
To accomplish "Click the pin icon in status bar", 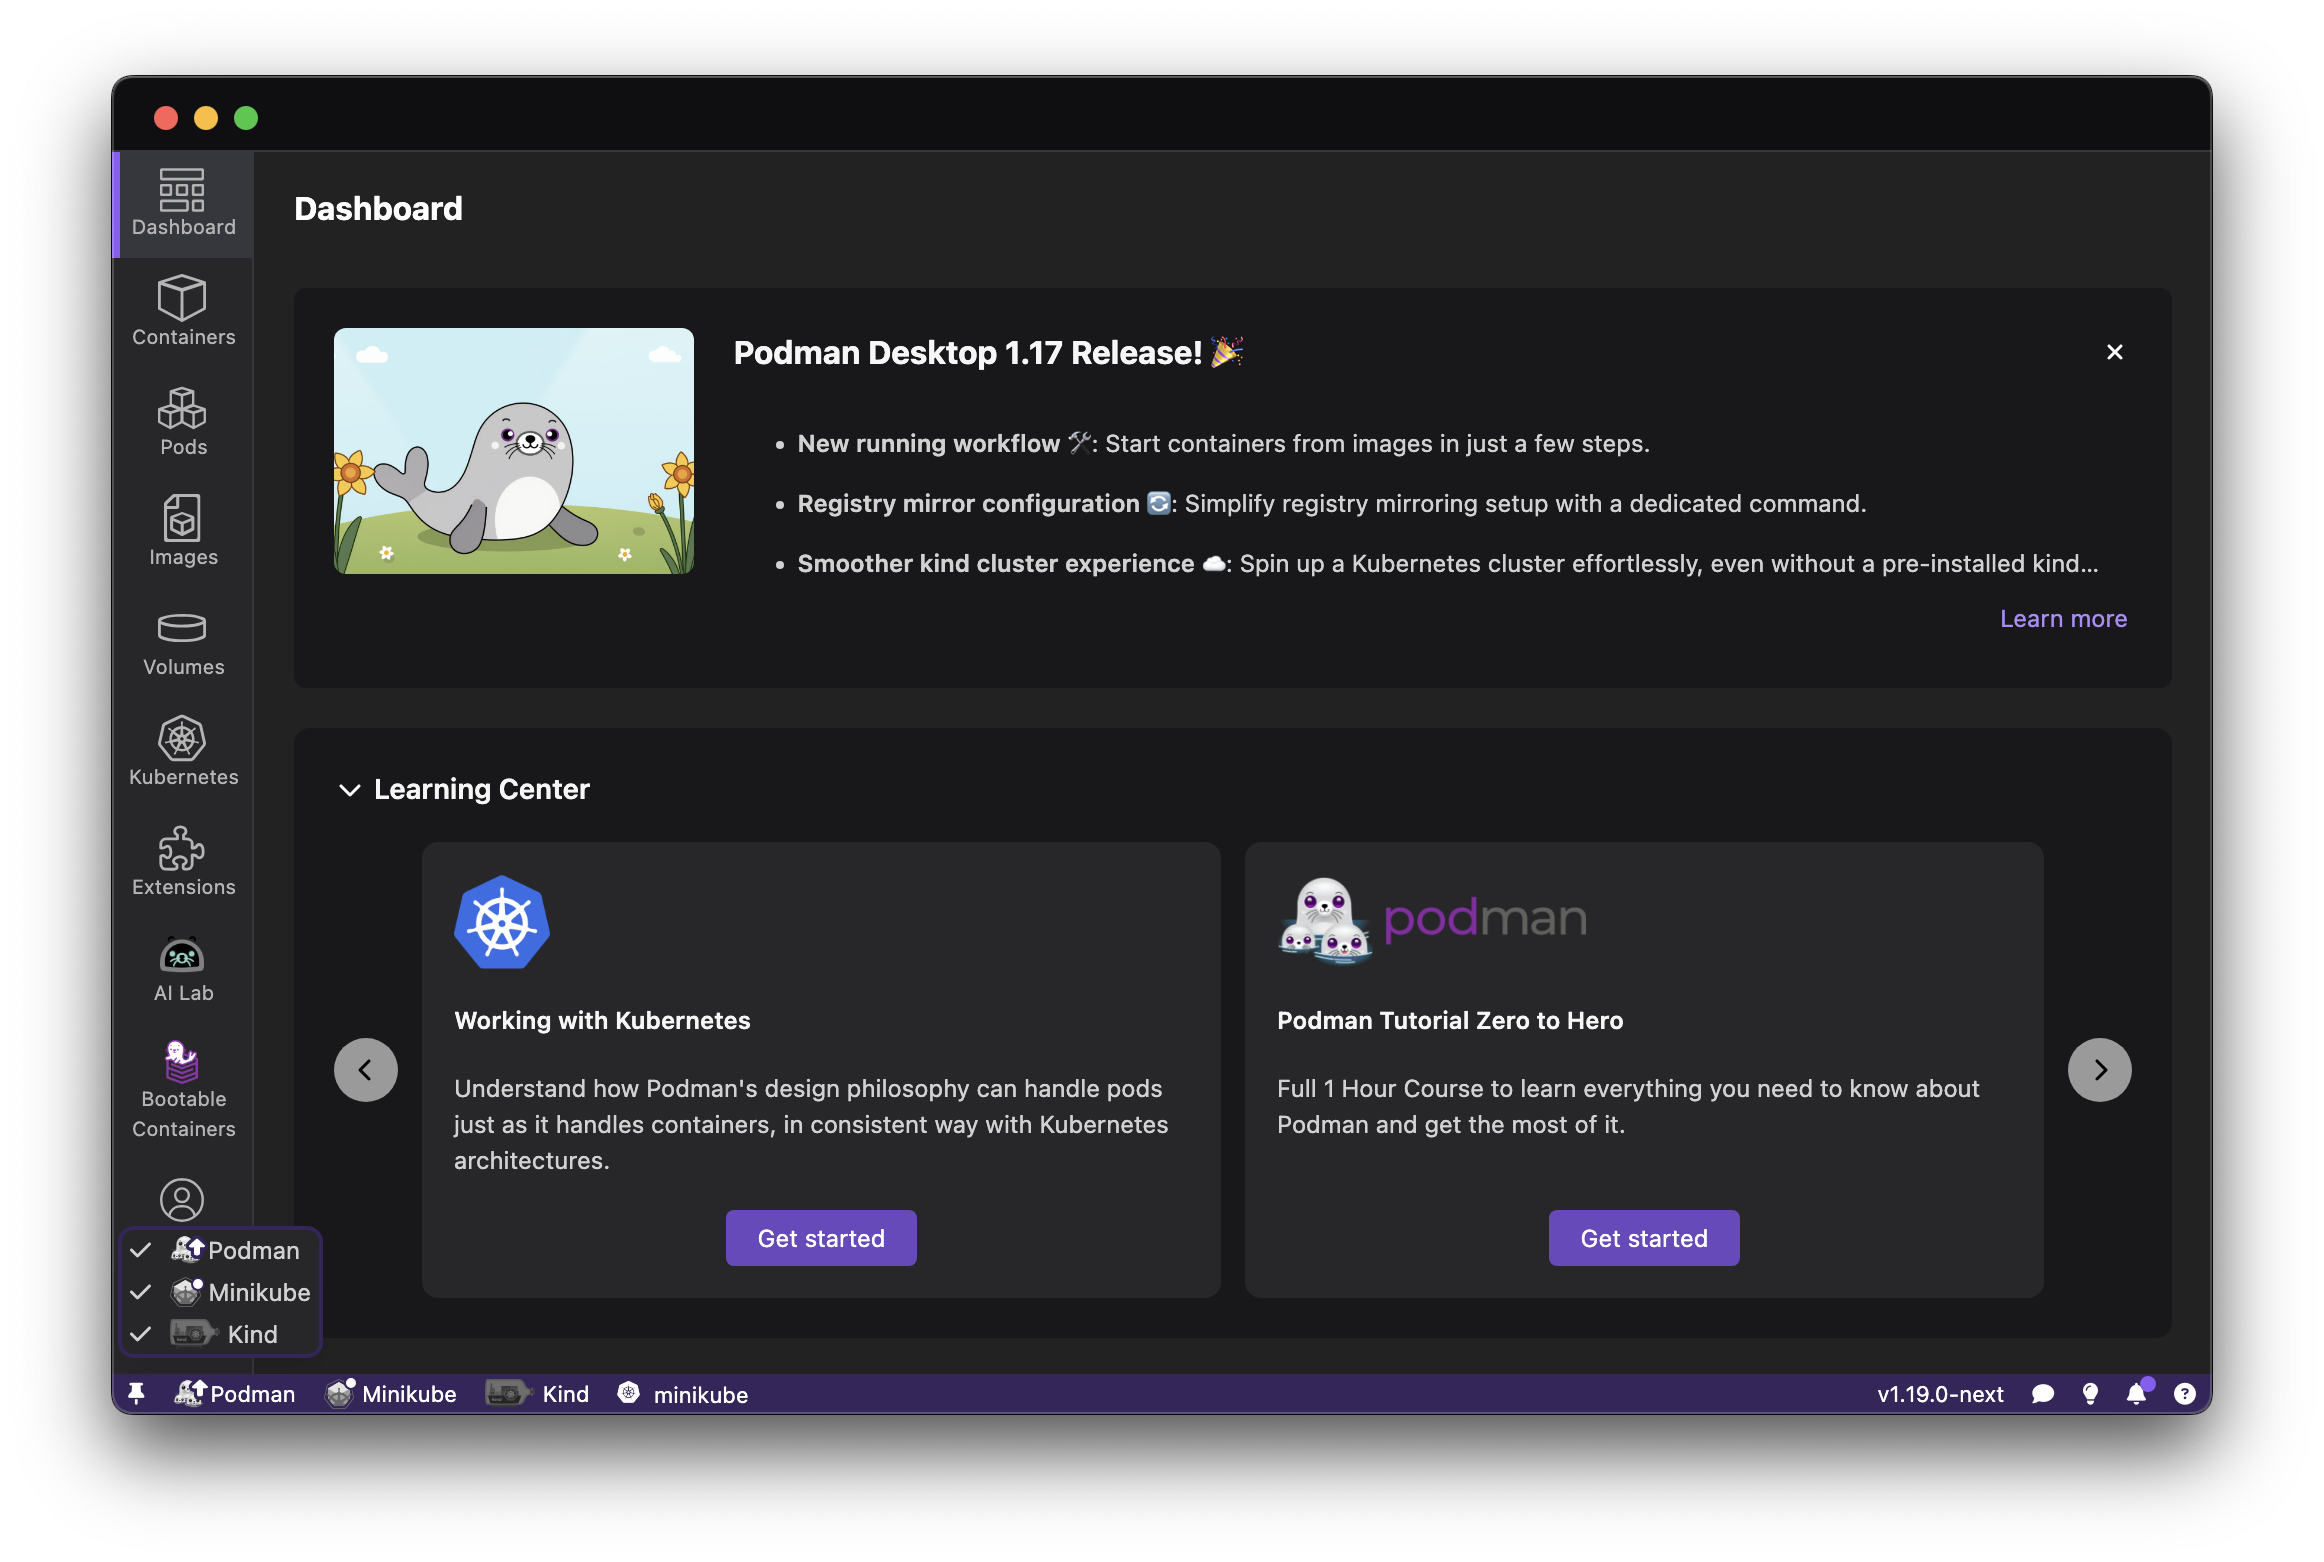I will (x=137, y=1393).
